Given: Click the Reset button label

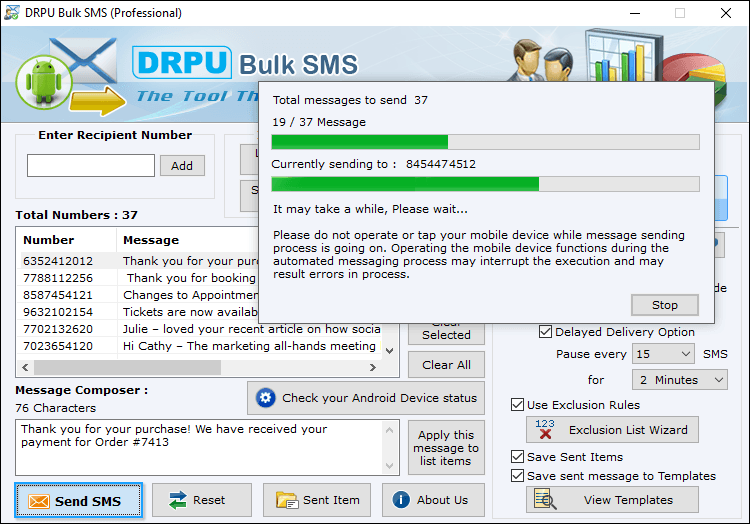Looking at the screenshot, I should (x=209, y=500).
